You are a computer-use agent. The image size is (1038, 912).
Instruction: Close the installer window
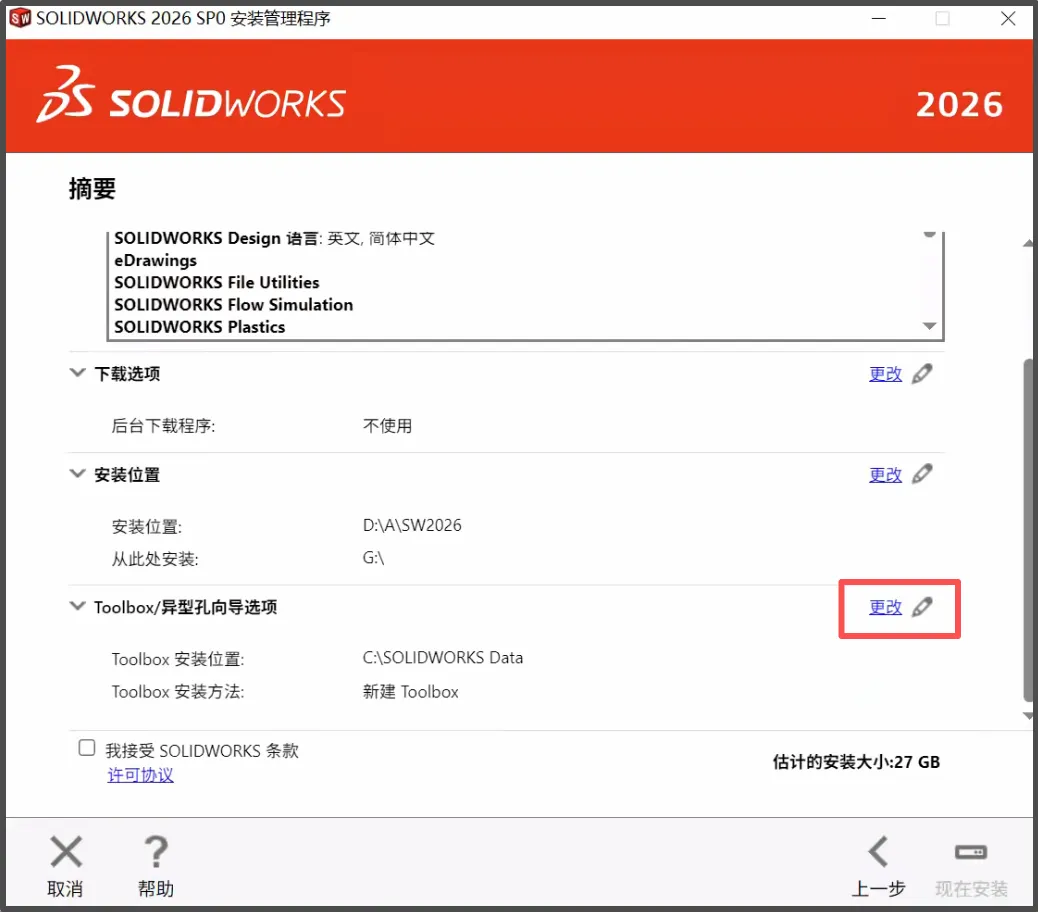click(1008, 19)
